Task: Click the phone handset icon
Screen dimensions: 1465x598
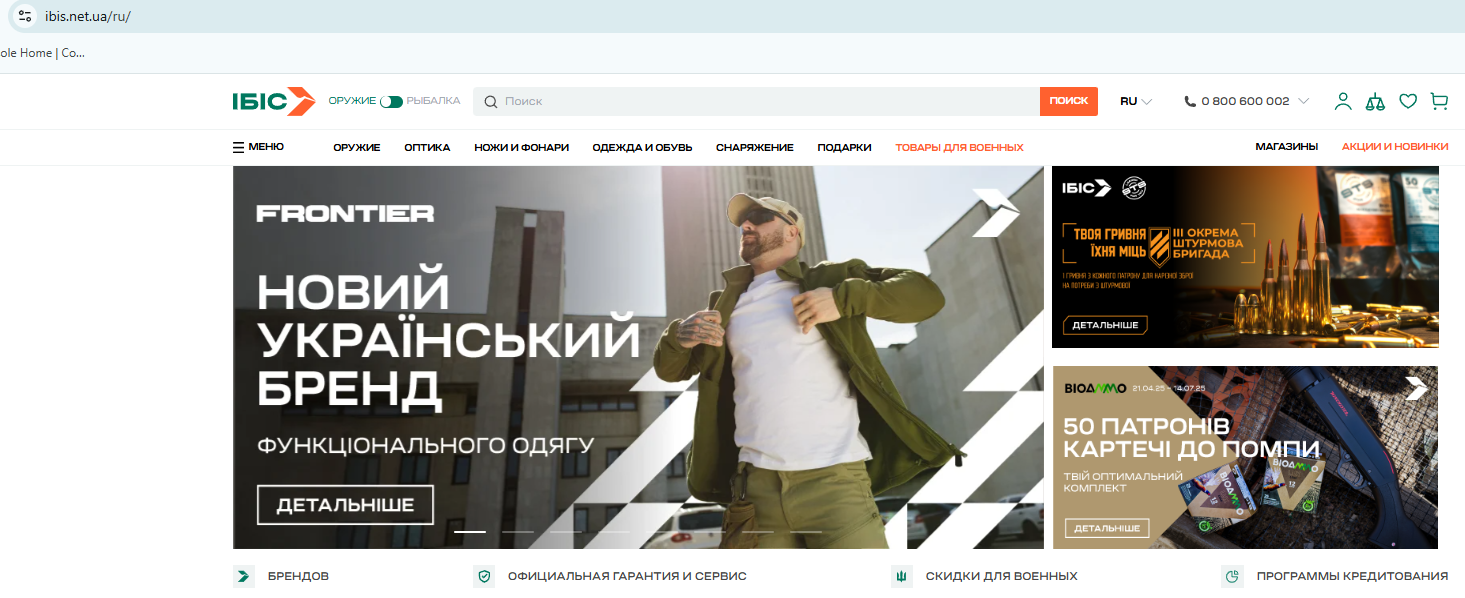Action: click(1190, 101)
